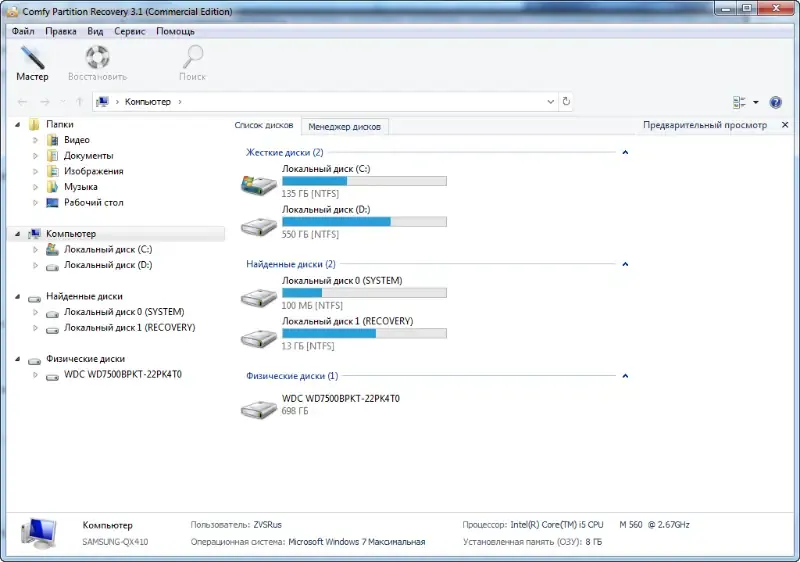Click the Восстановить lifebuoy icon
Viewport: 800px width, 562px height.
pos(97,57)
